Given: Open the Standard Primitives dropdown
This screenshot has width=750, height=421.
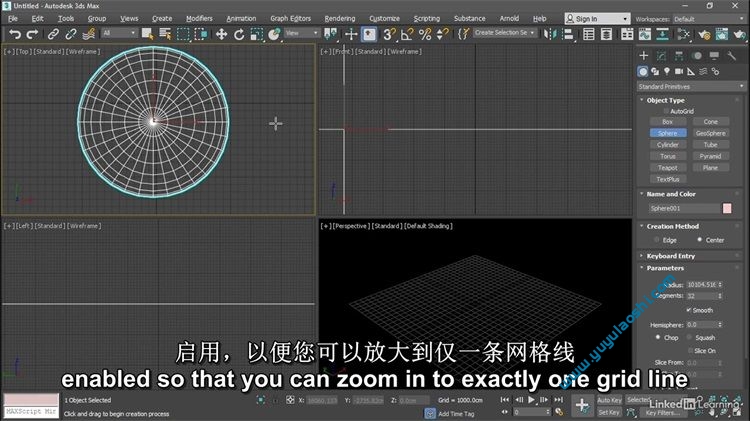Looking at the screenshot, I should pyautogui.click(x=691, y=87).
